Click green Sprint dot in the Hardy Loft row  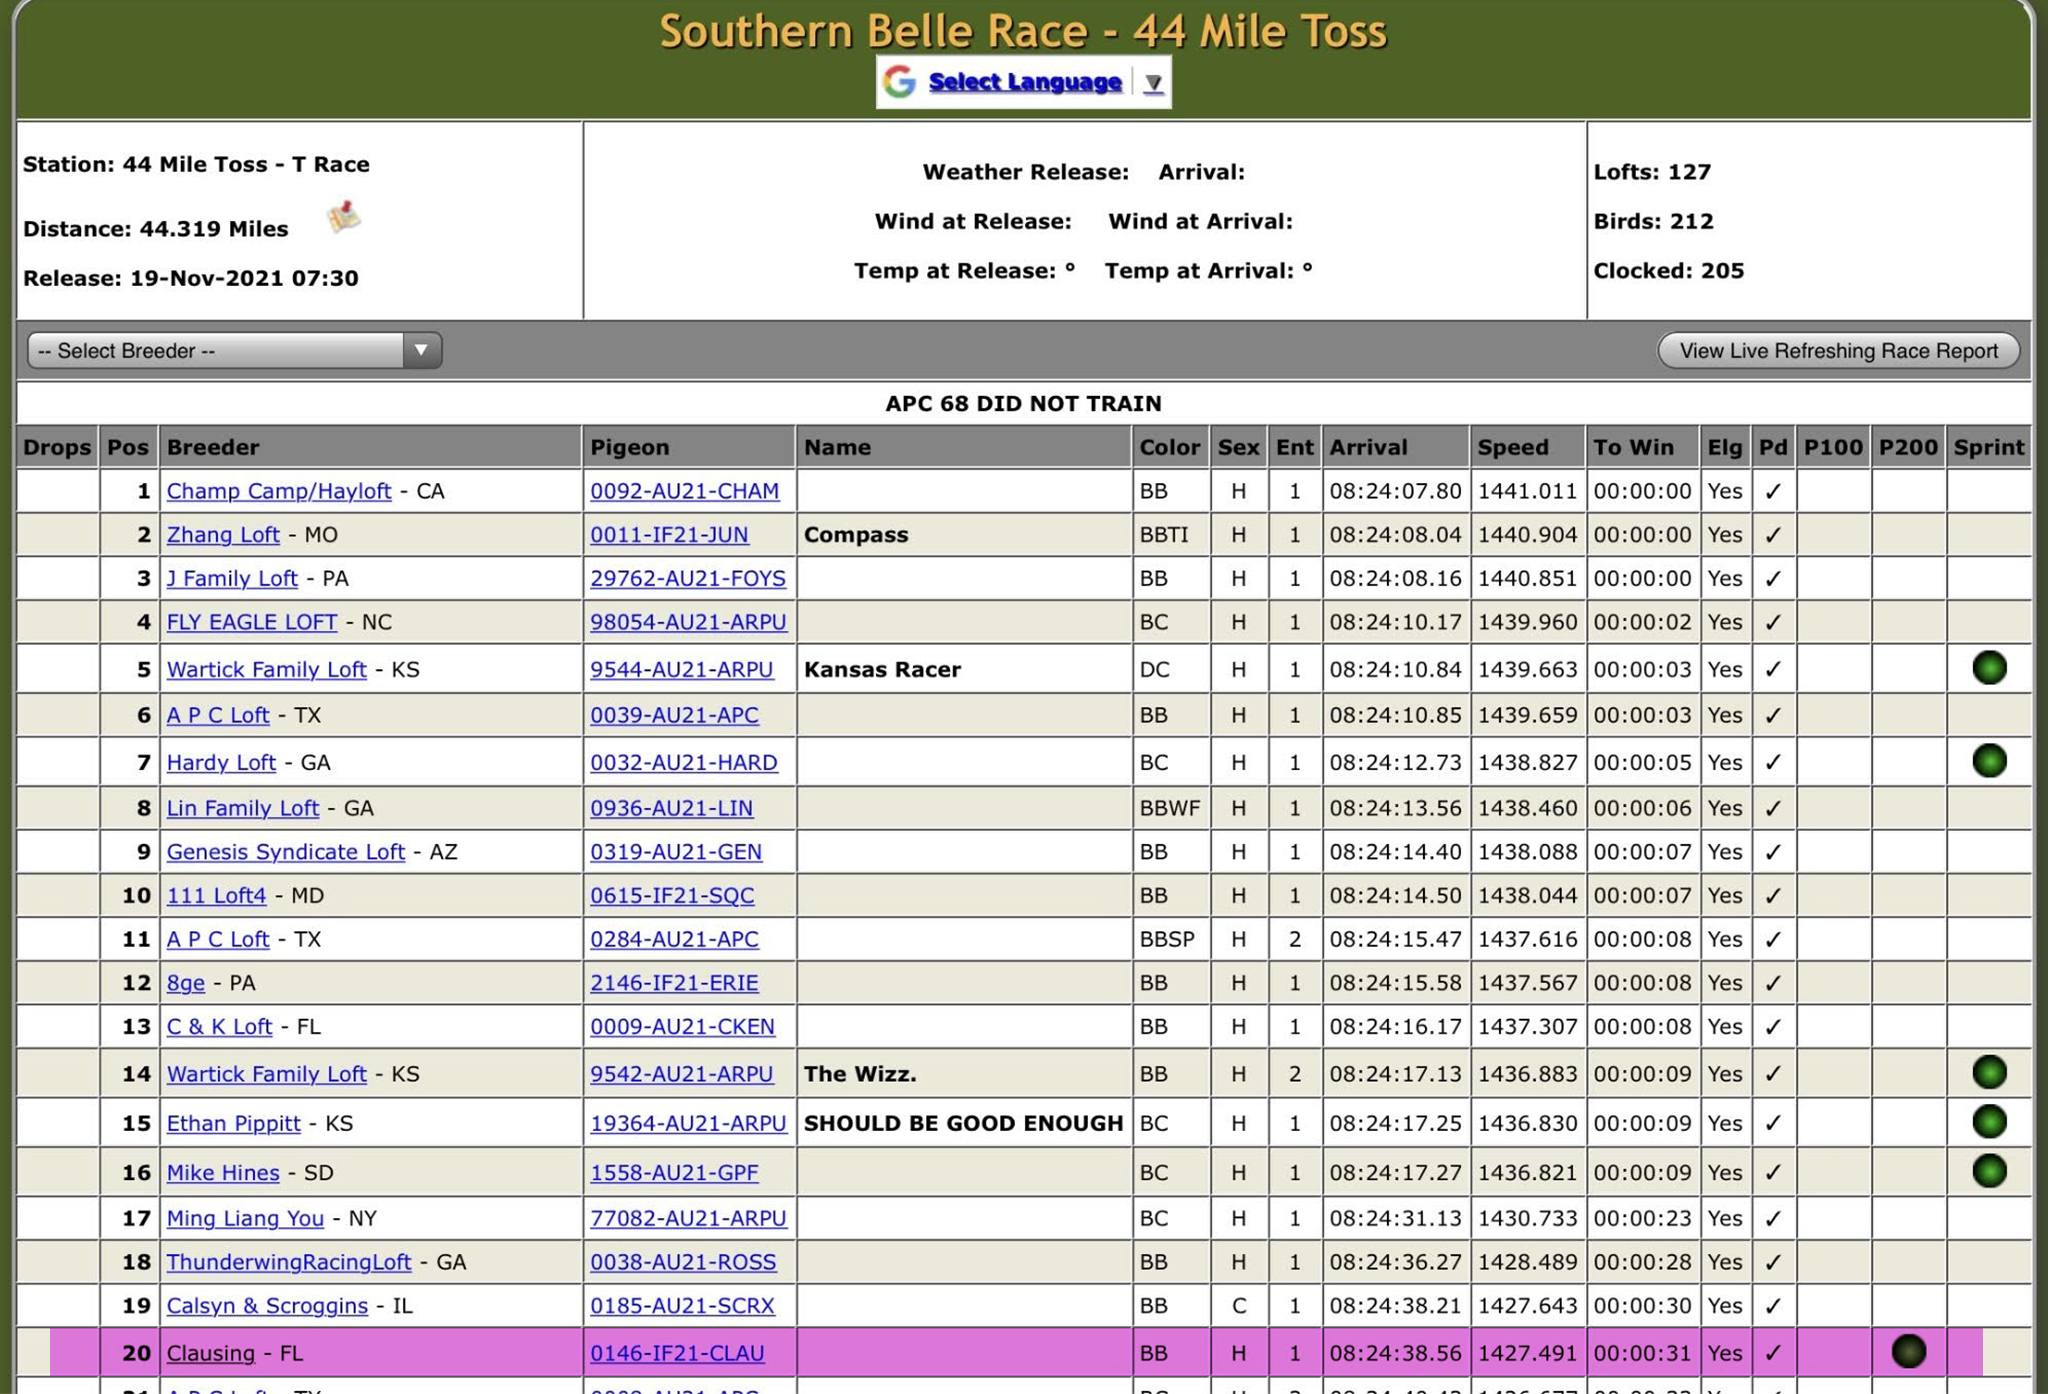(1989, 761)
